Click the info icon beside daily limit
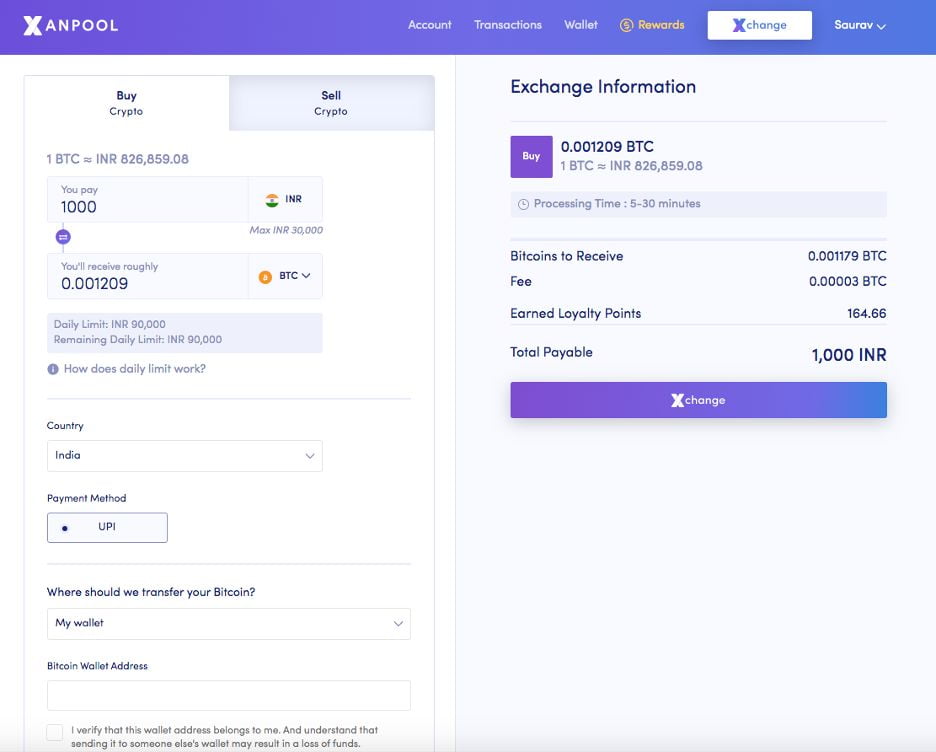This screenshot has height=752, width=936. pyautogui.click(x=53, y=369)
